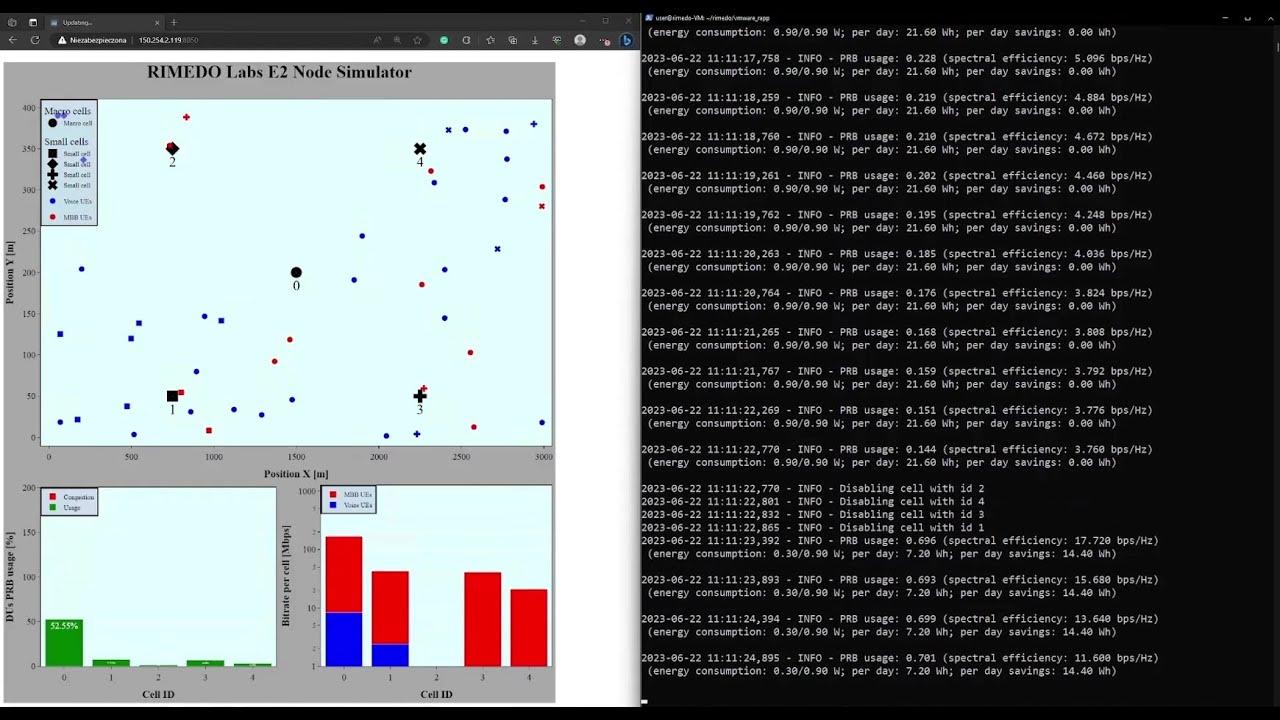
Task: Click 'DL's PRB usage [%]' axis label
Action: (11, 577)
